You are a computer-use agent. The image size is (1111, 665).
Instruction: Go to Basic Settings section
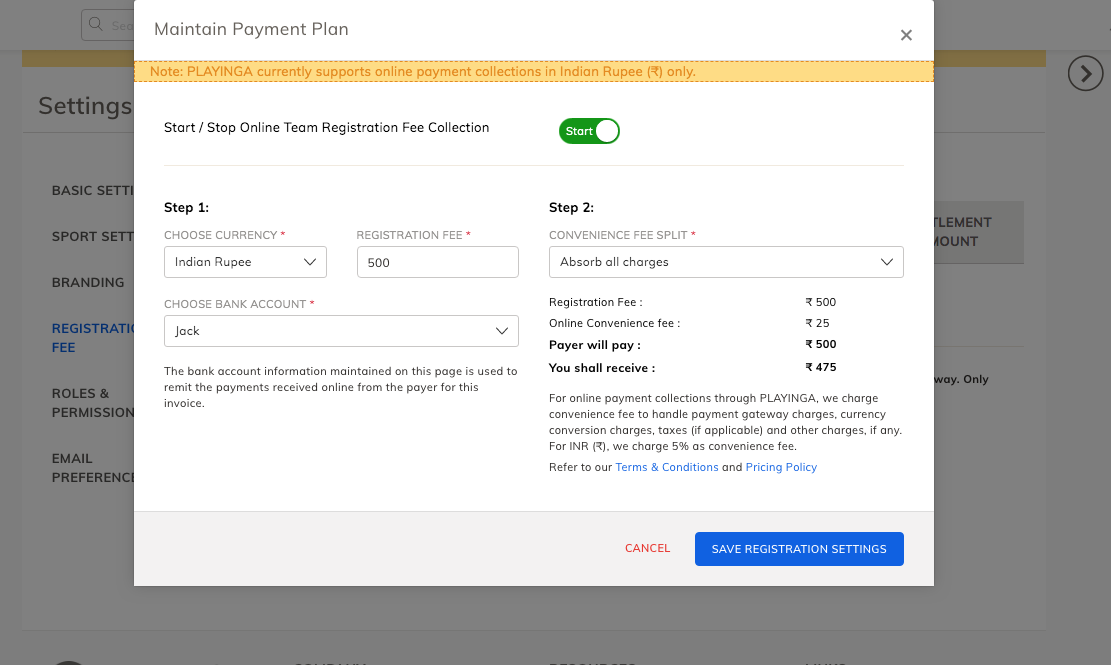point(92,190)
